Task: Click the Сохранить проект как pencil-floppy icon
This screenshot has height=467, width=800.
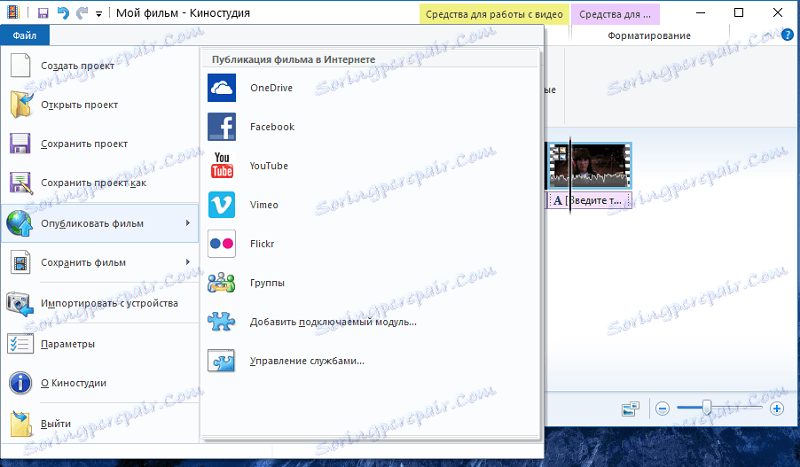Action: [21, 183]
